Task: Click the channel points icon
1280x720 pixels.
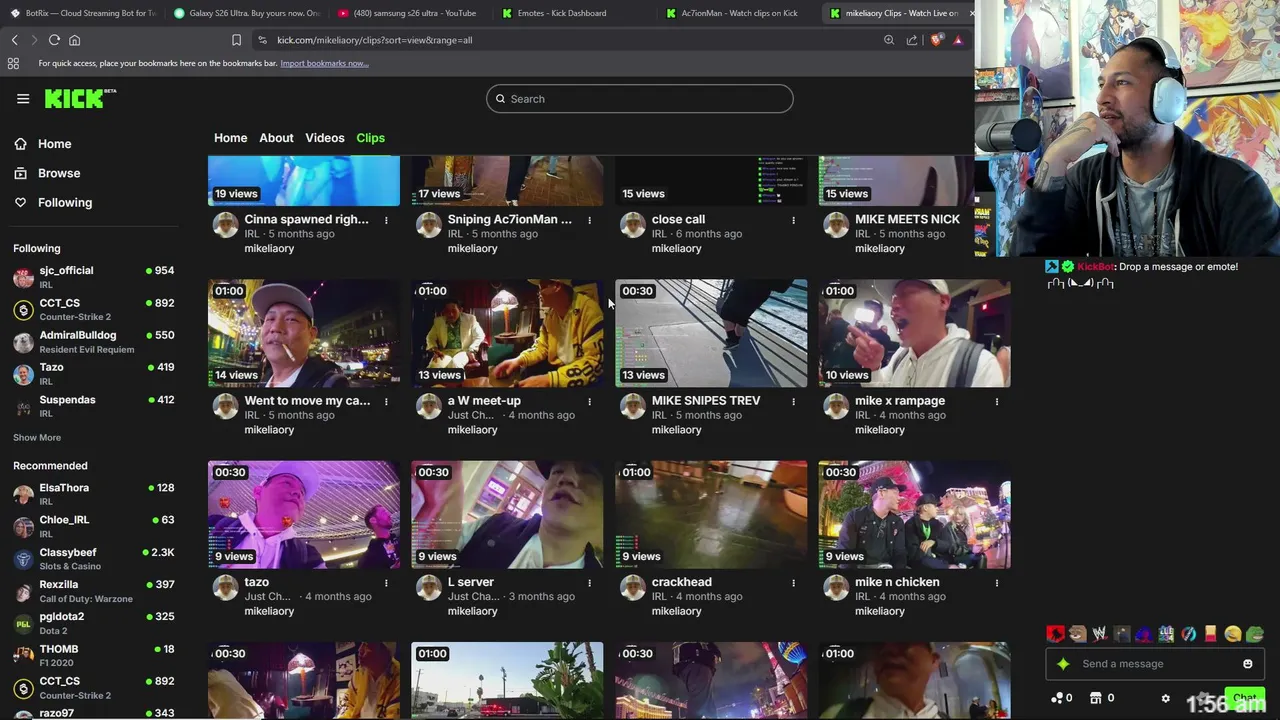Action: click(x=1057, y=698)
